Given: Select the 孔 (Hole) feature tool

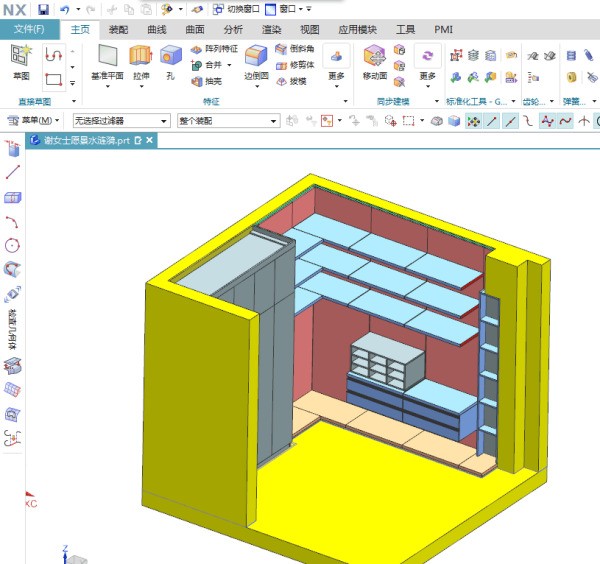Looking at the screenshot, I should pos(170,61).
